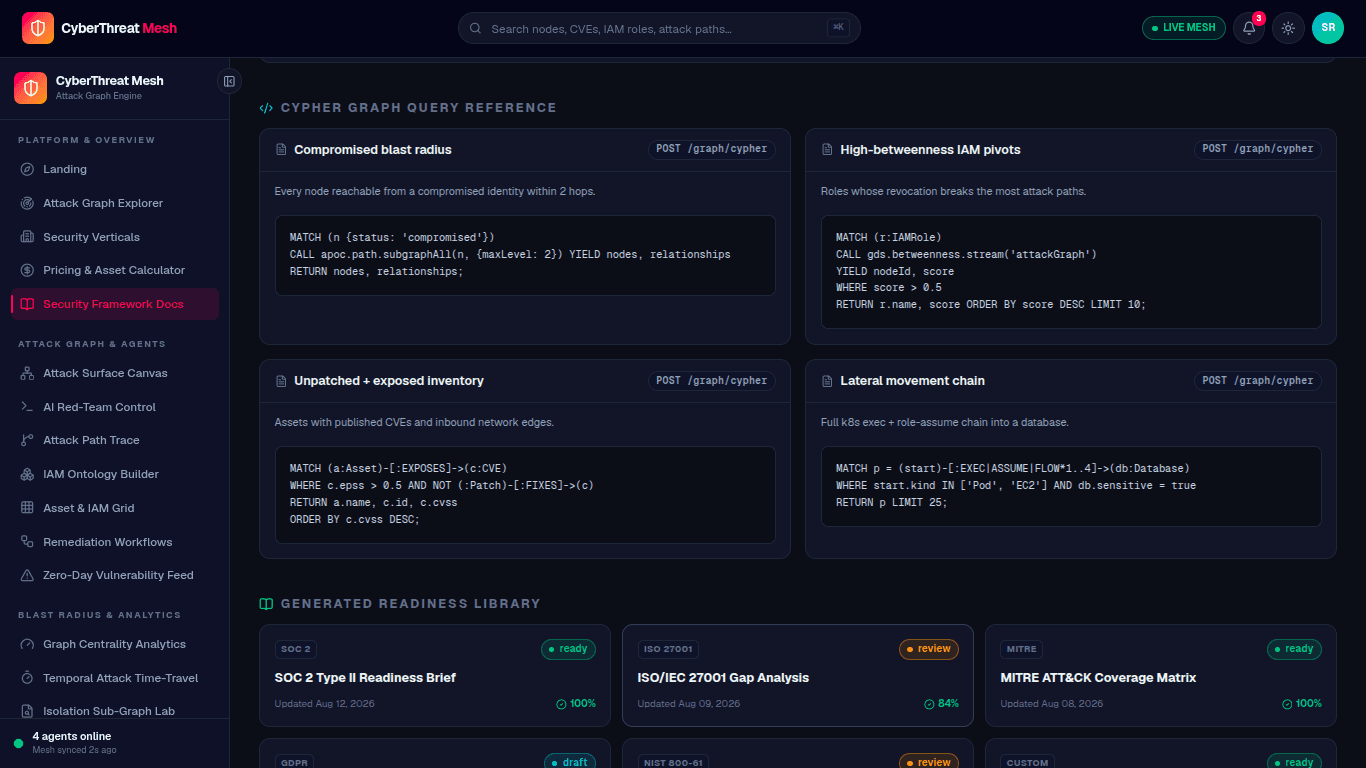Click the 4 agents online status
1366x768 pixels.
pos(71,736)
